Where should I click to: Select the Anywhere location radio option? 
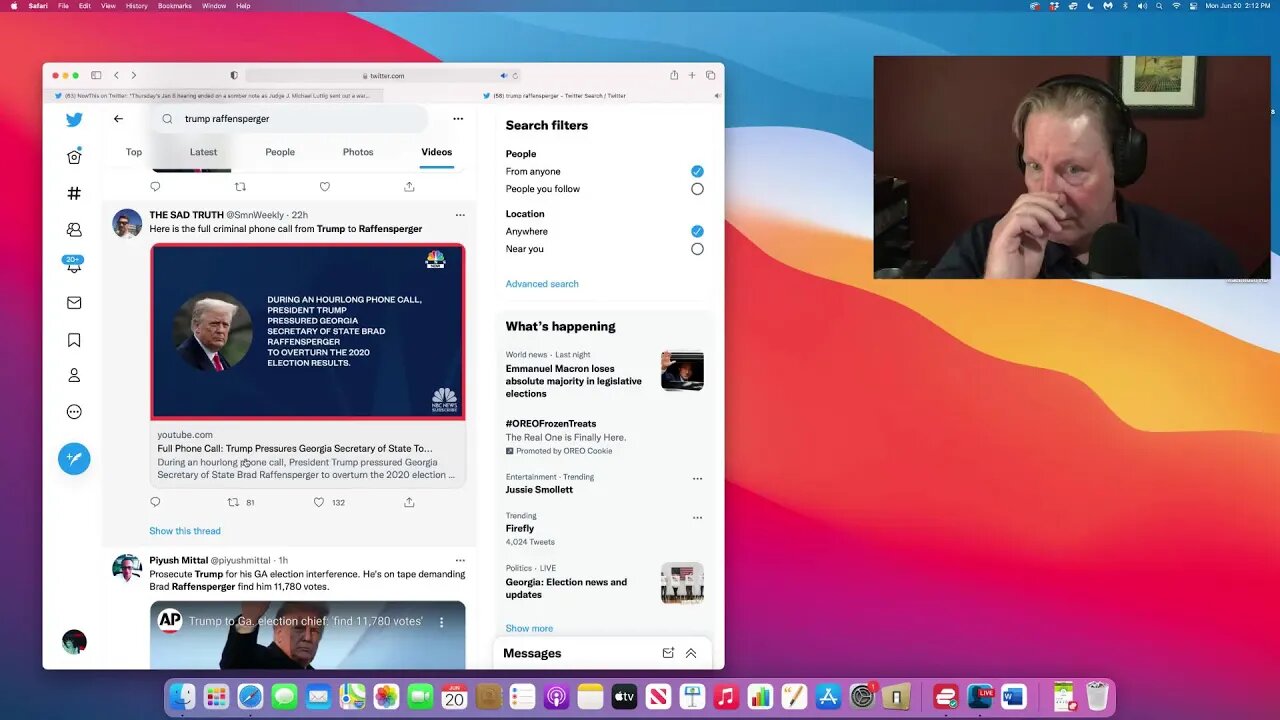coord(697,231)
